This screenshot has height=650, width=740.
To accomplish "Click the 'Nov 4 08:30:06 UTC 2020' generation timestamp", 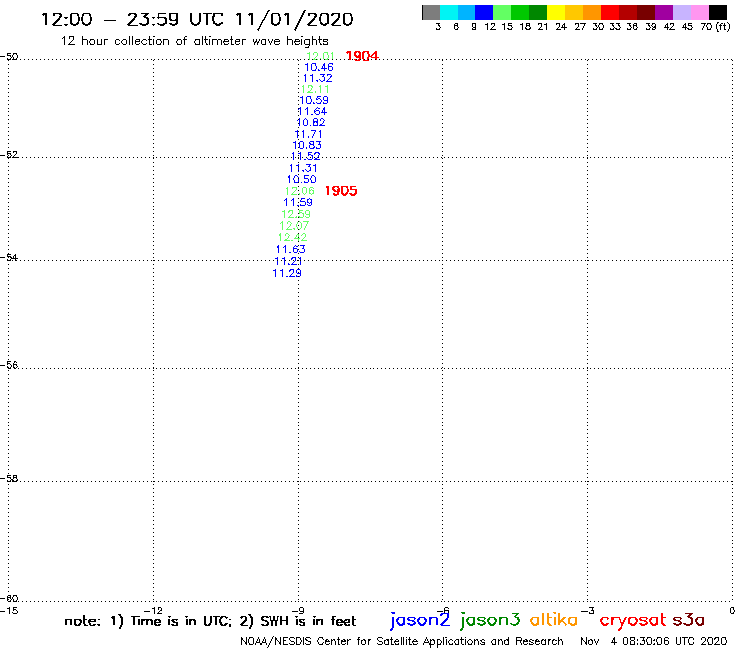I will pyautogui.click(x=654, y=641).
